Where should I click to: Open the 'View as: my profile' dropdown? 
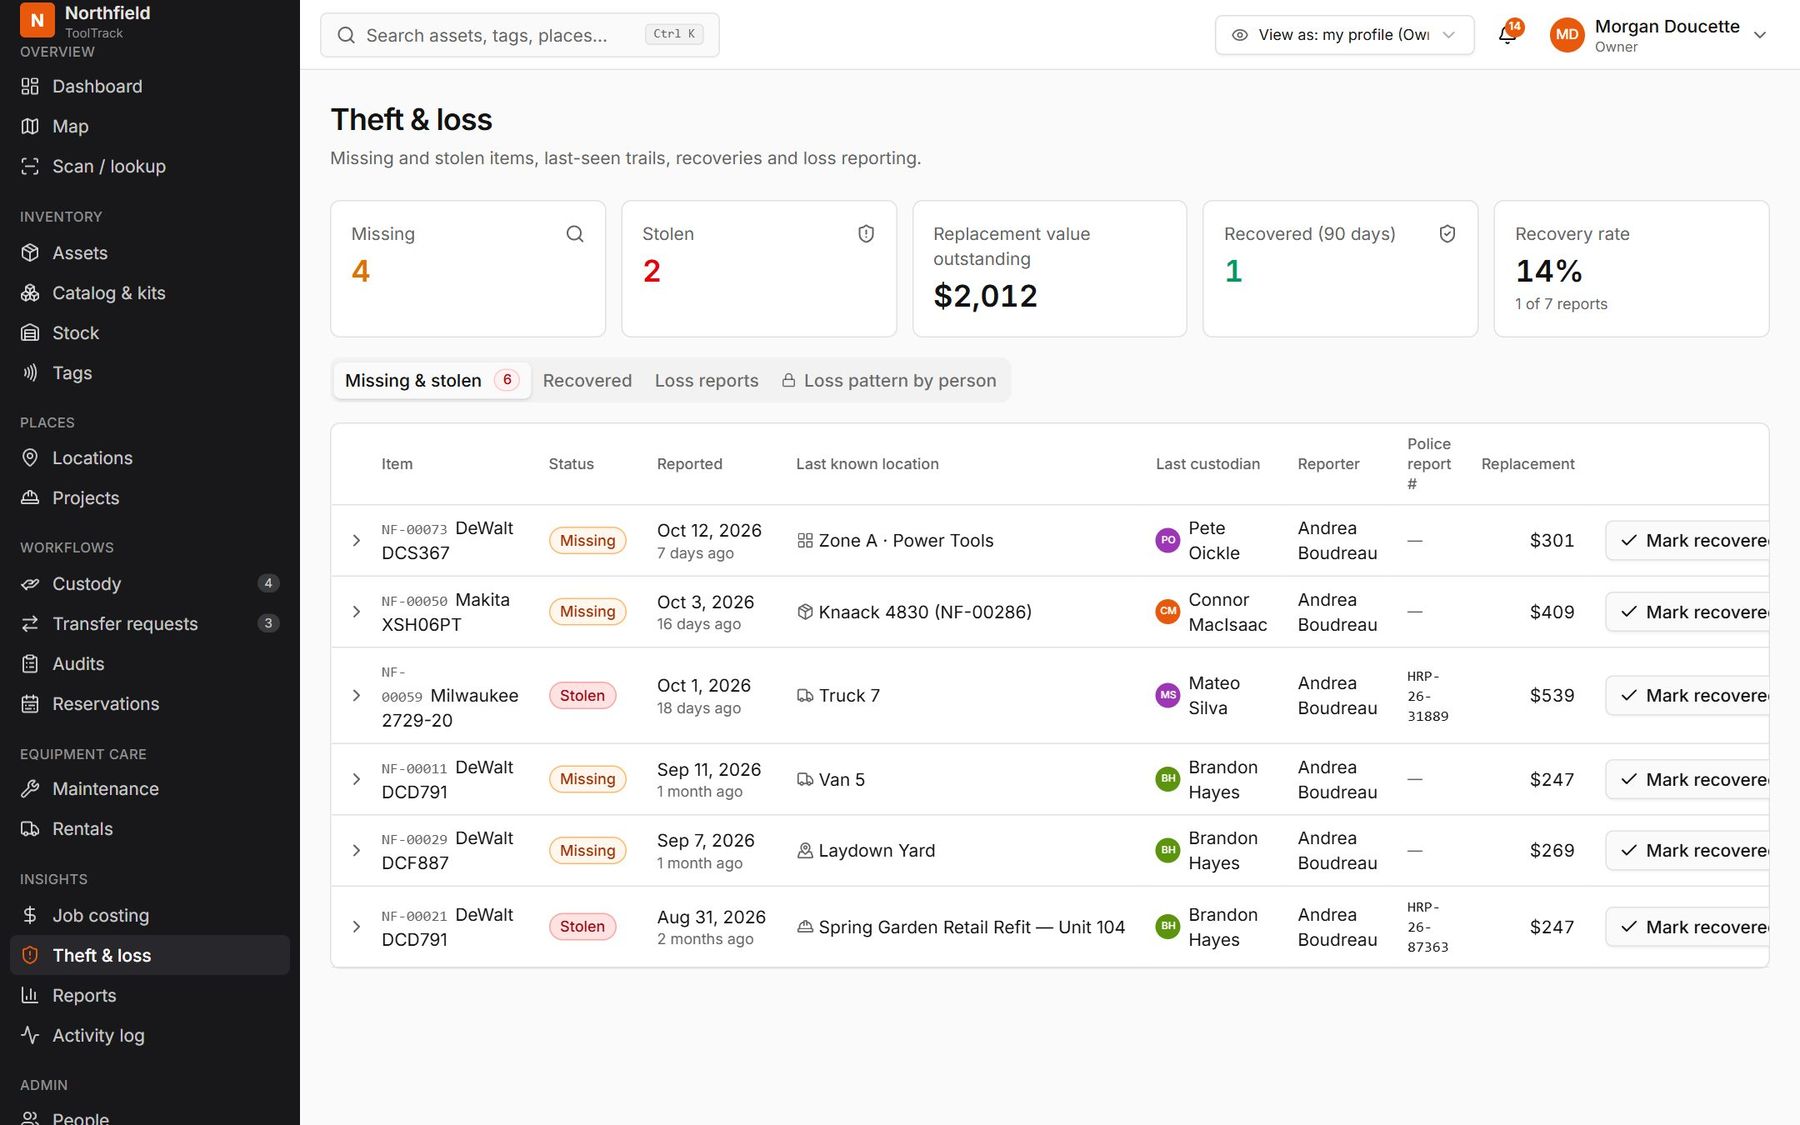[x=1344, y=35]
